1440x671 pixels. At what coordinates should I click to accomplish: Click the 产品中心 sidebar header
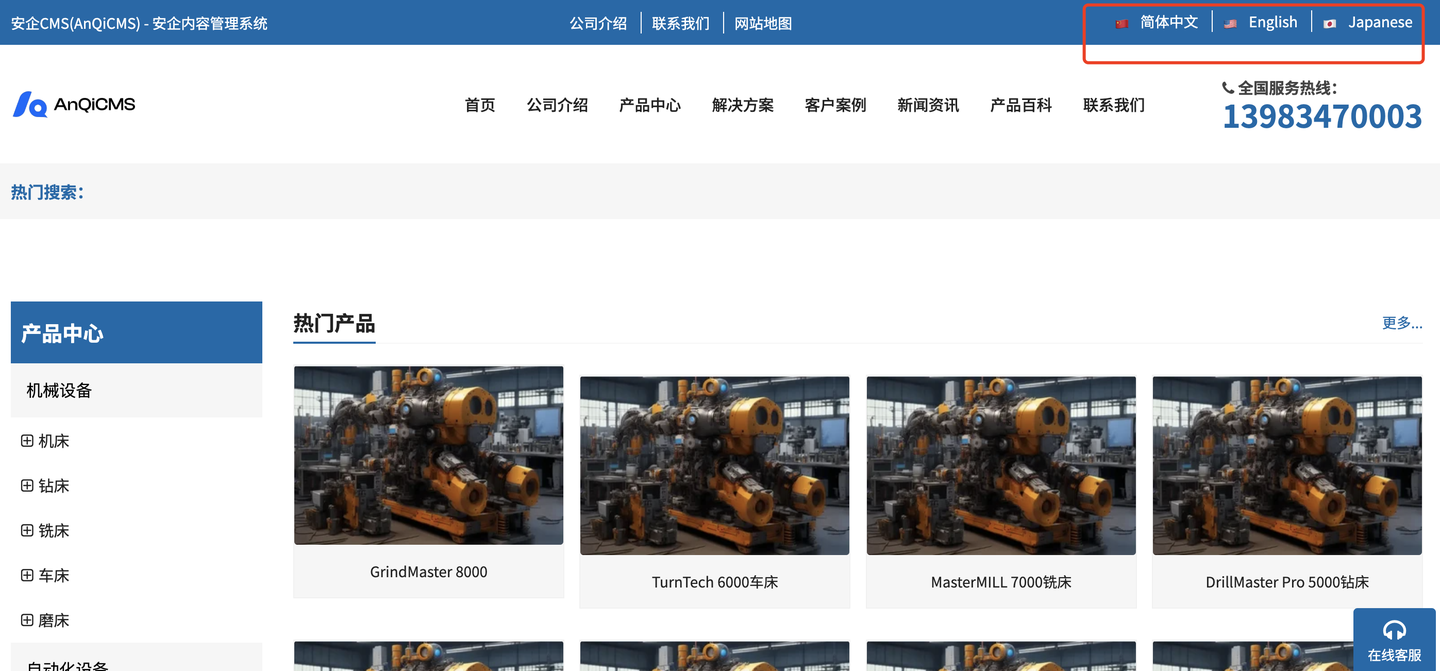click(x=136, y=333)
